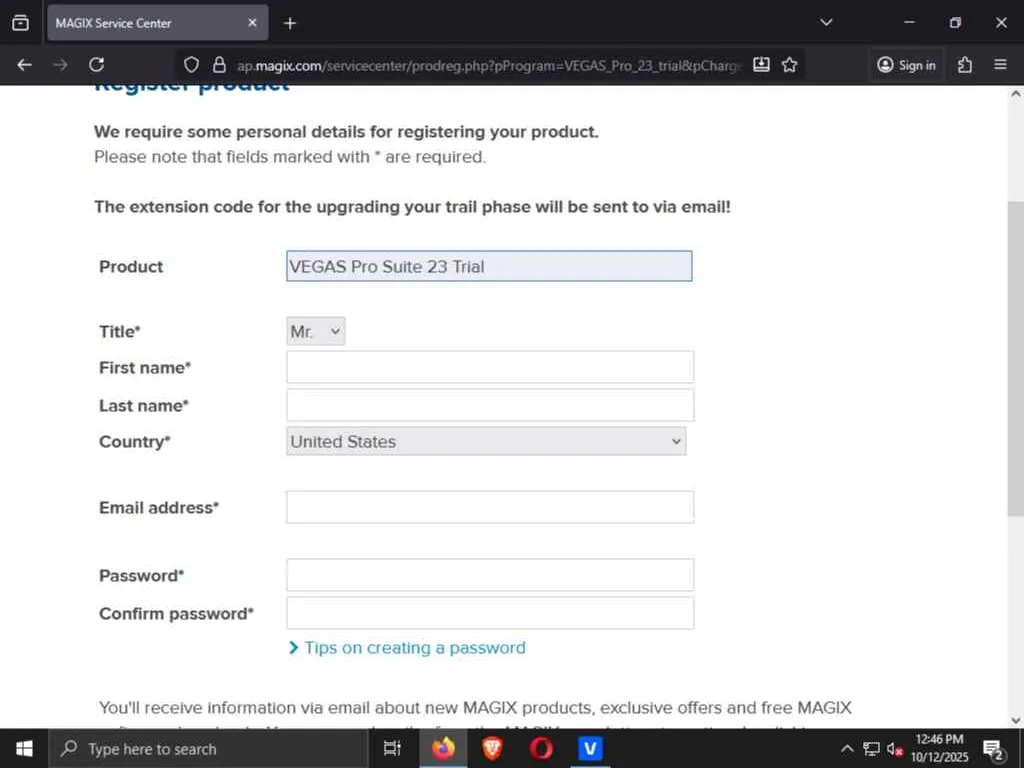Viewport: 1024px width, 768px height.
Task: Open the Windows Start menu
Action: 24,748
